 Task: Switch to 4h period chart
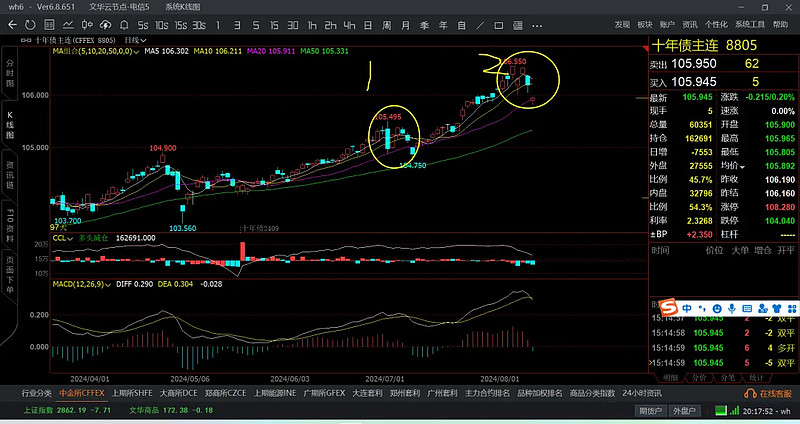(349, 25)
